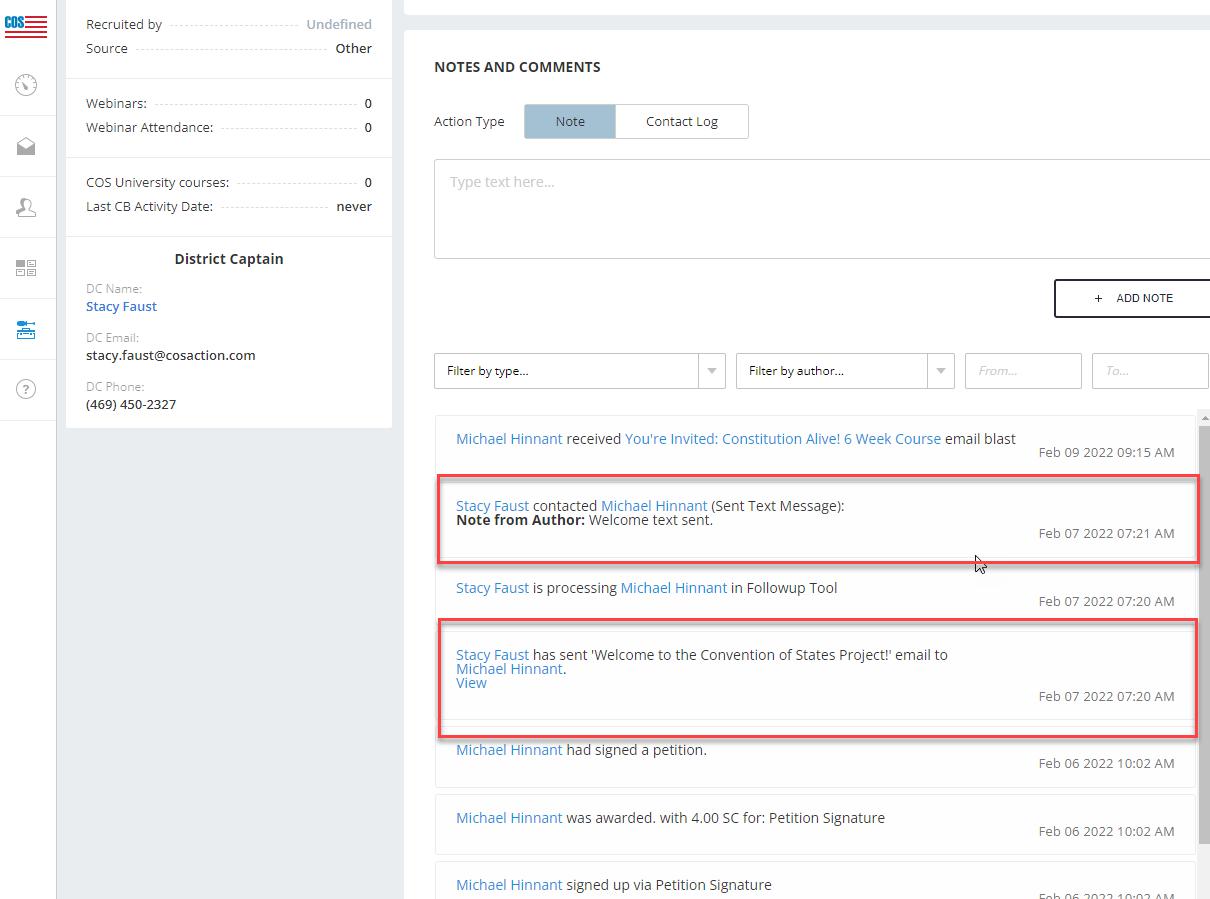Open the help question mark icon
The width and height of the screenshot is (1210, 899).
pyautogui.click(x=26, y=389)
